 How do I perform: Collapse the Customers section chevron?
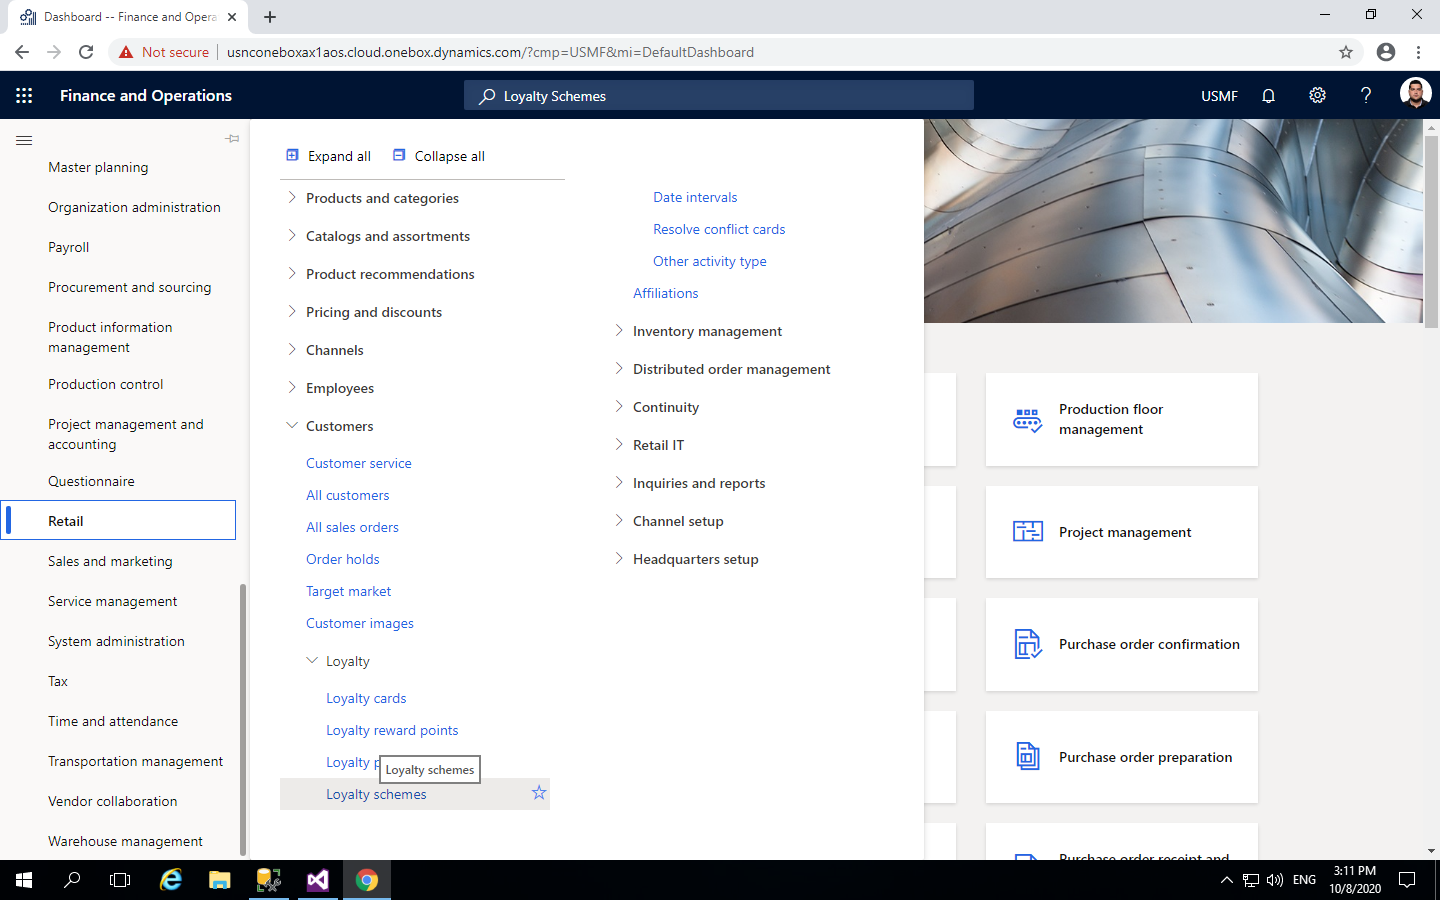[x=291, y=425]
